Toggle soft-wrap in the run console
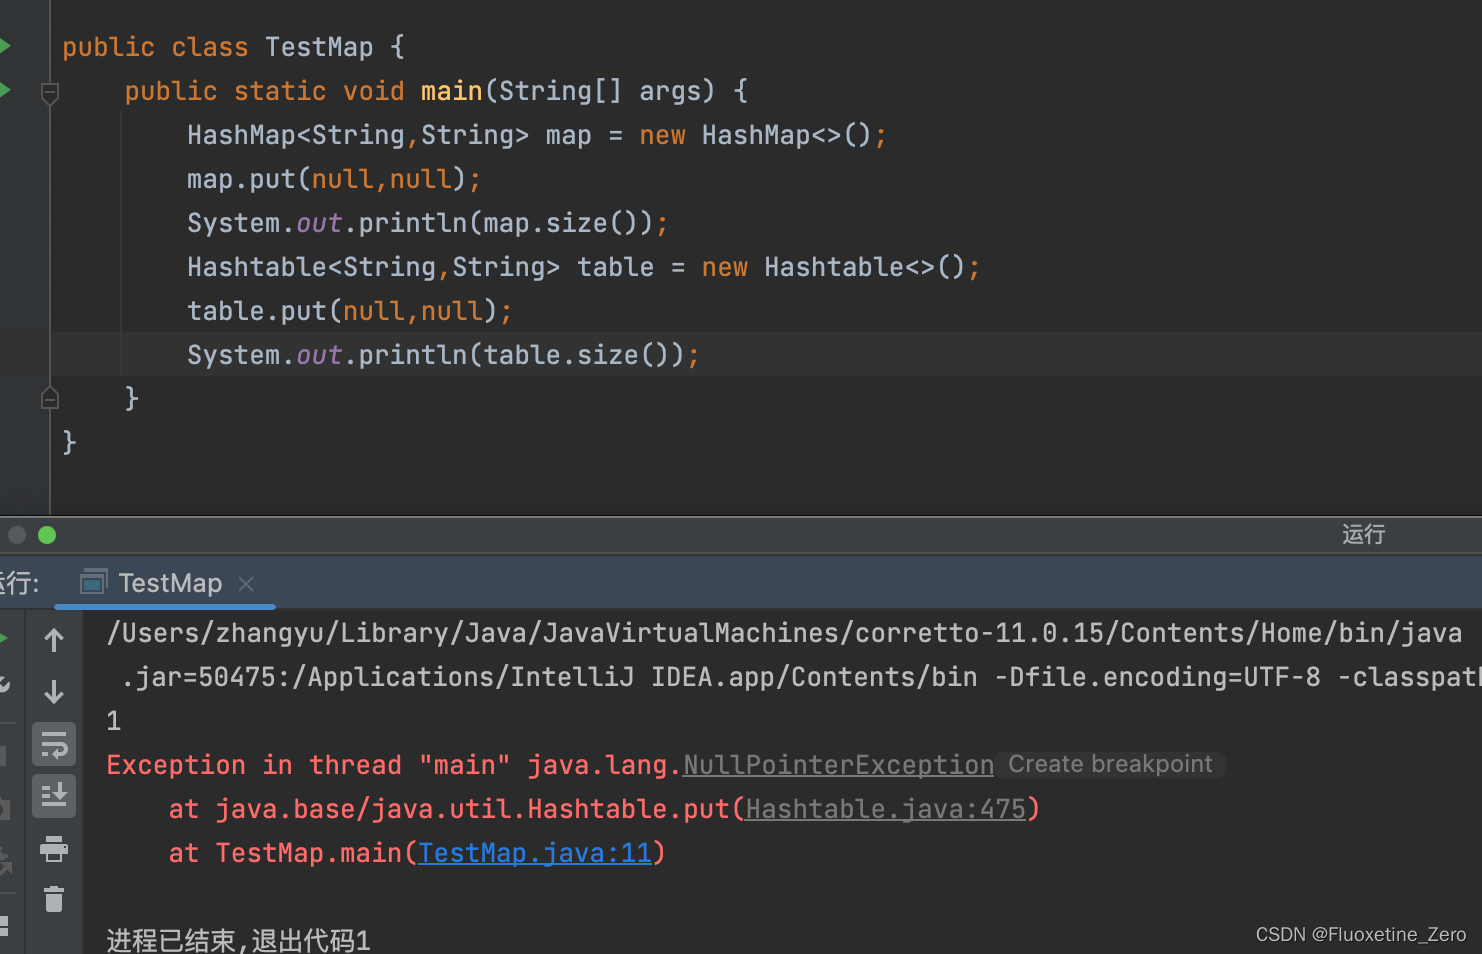Viewport: 1482px width, 954px height. [x=54, y=745]
